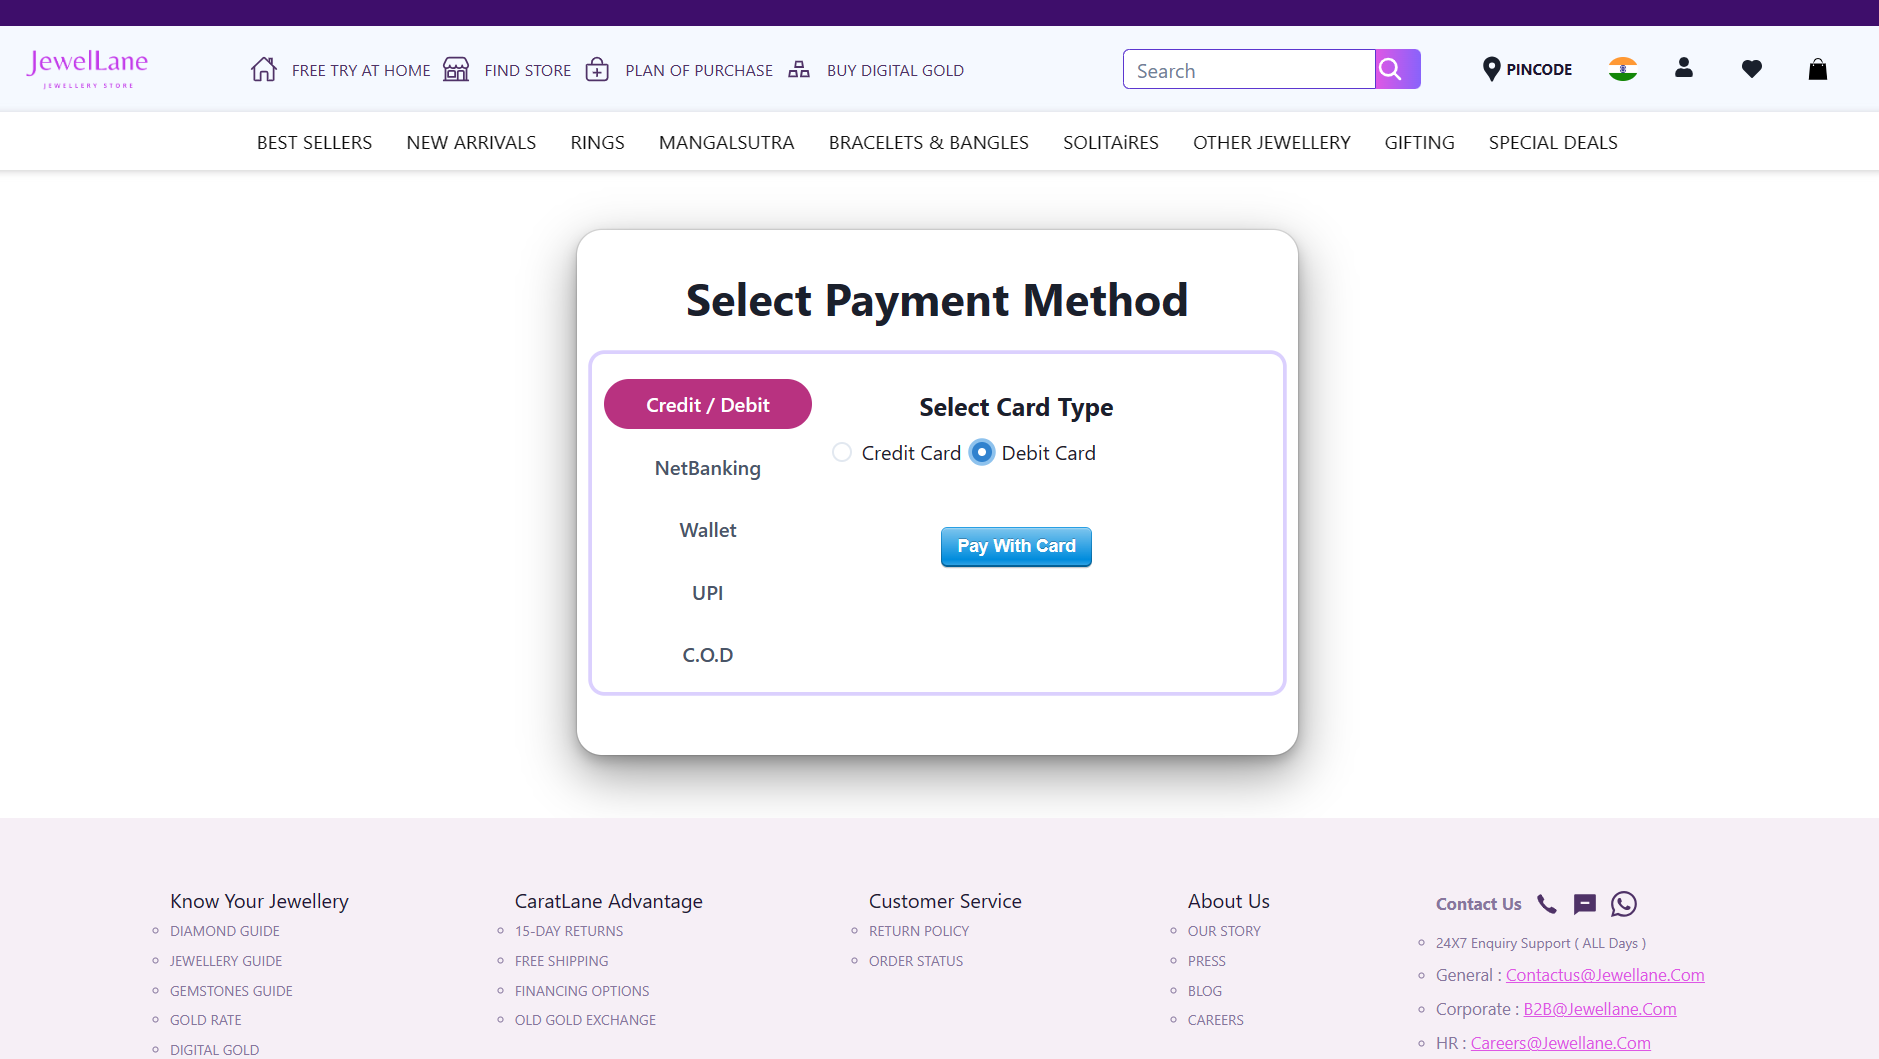Open the wishlist heart icon
1879x1059 pixels.
point(1751,69)
